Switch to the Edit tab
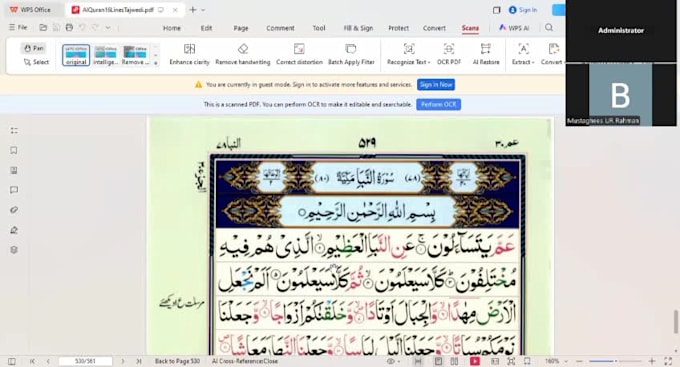The image size is (680, 367). coord(206,28)
